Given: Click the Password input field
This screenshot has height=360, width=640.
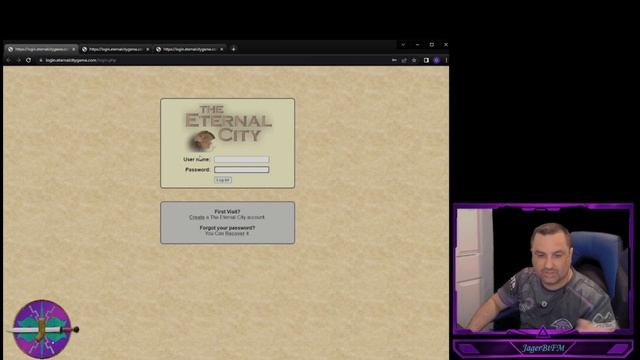Looking at the screenshot, I should [x=242, y=169].
